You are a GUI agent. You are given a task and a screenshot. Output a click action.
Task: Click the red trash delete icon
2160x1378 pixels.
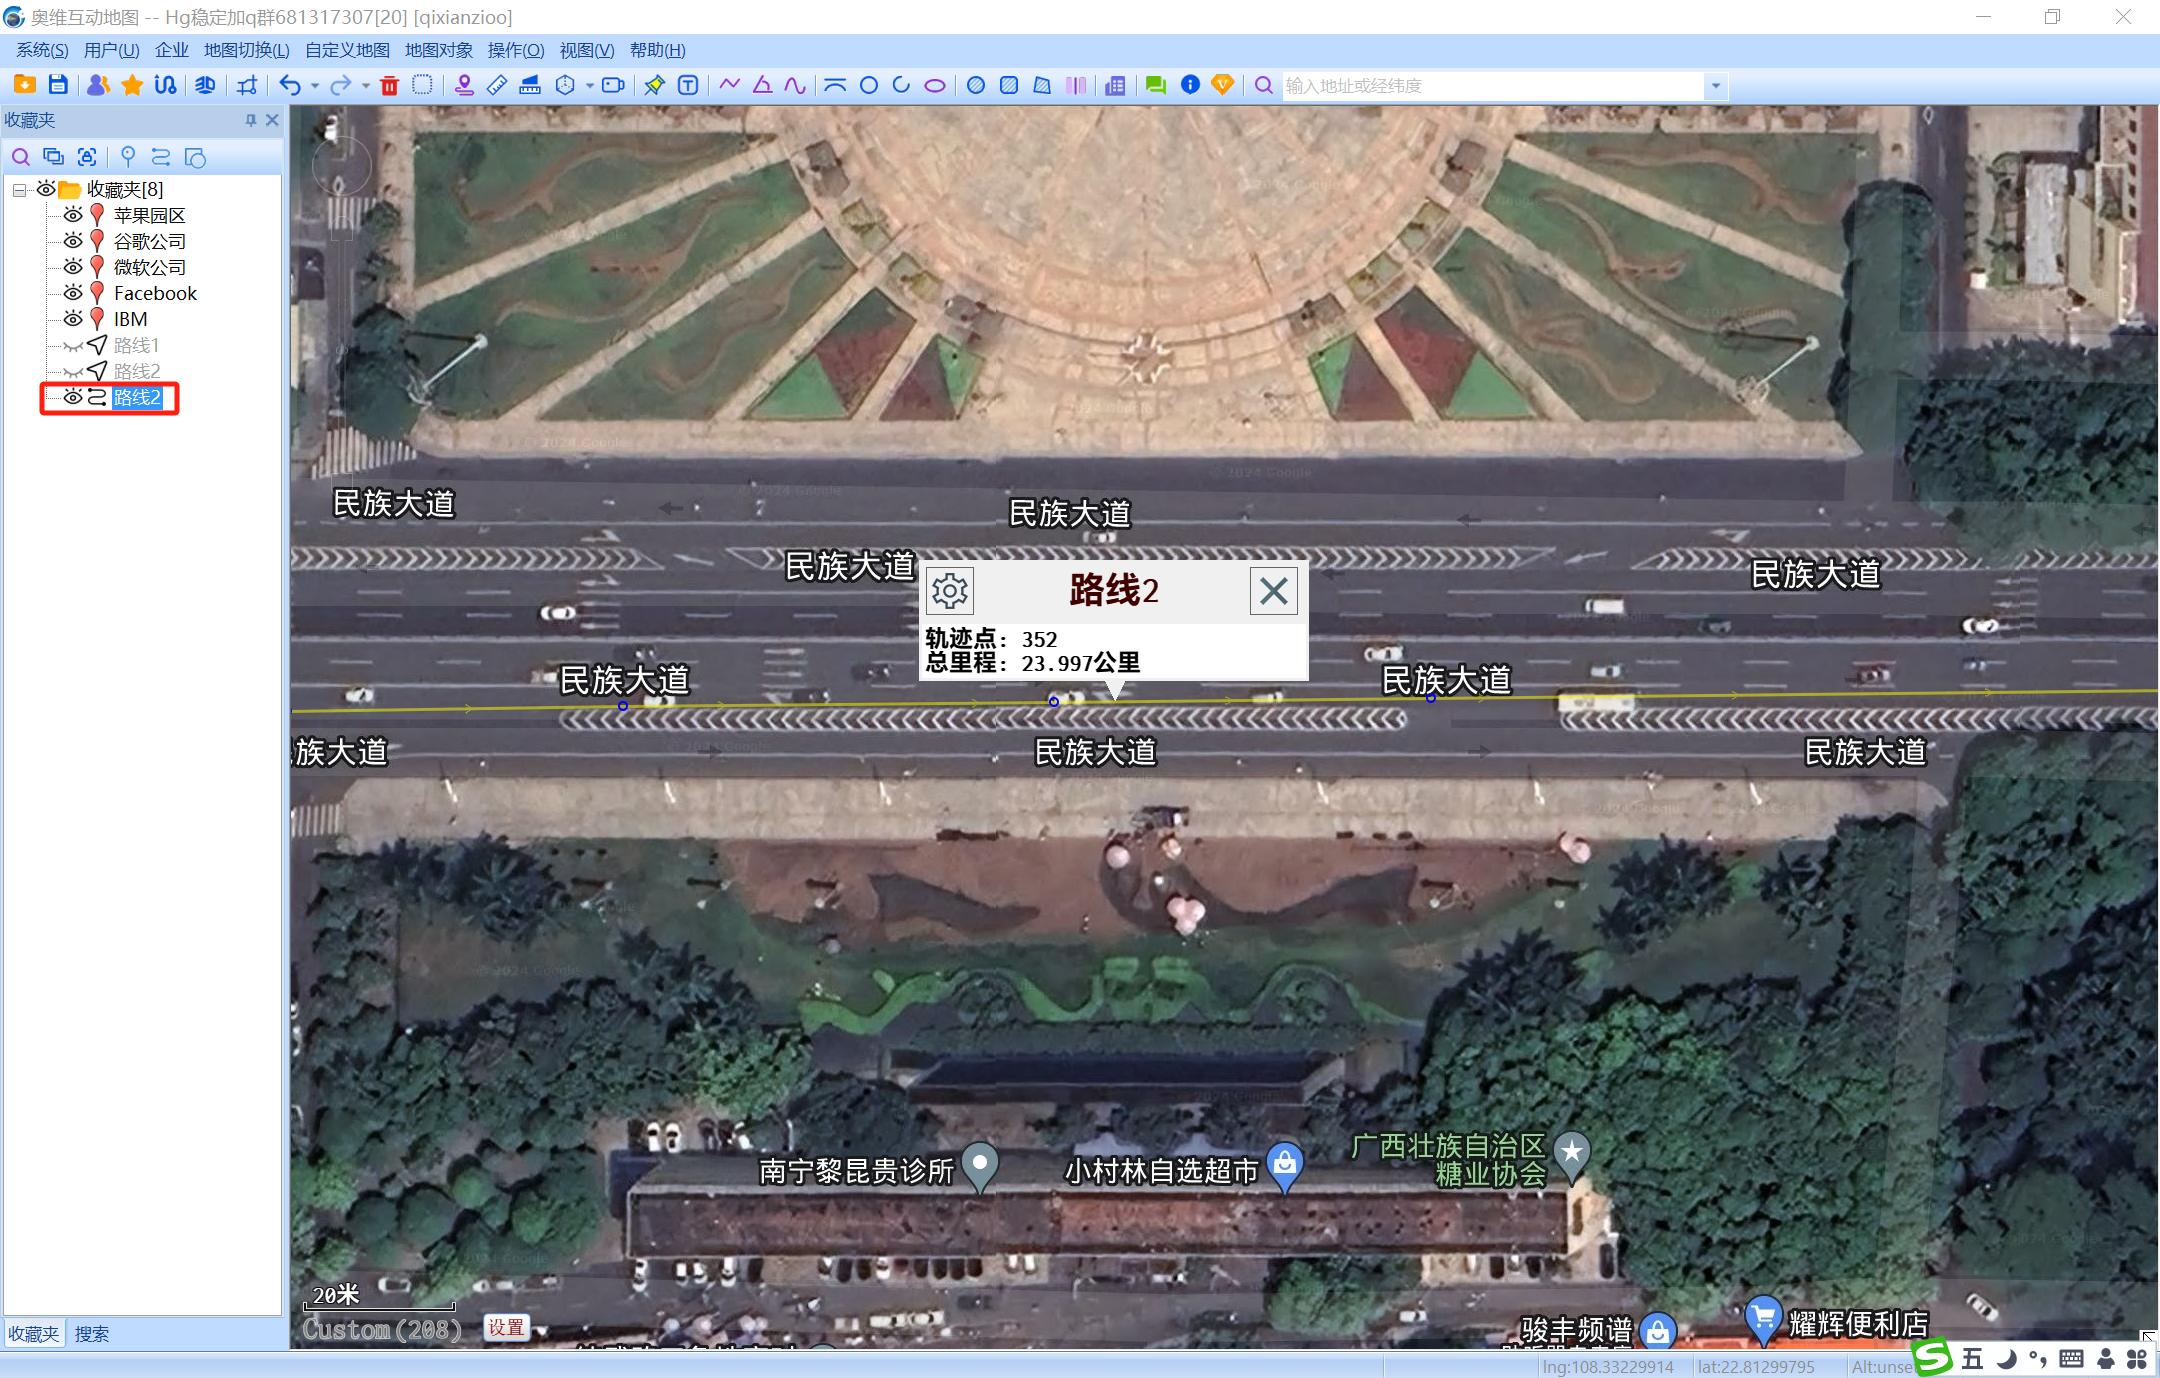point(390,85)
